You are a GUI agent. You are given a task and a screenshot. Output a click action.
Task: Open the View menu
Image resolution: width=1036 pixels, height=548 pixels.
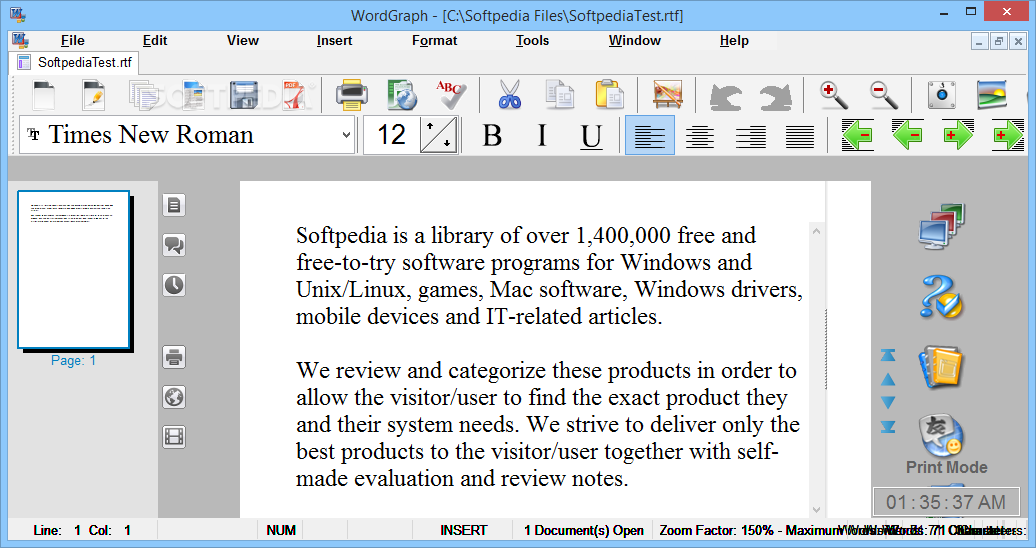click(242, 40)
